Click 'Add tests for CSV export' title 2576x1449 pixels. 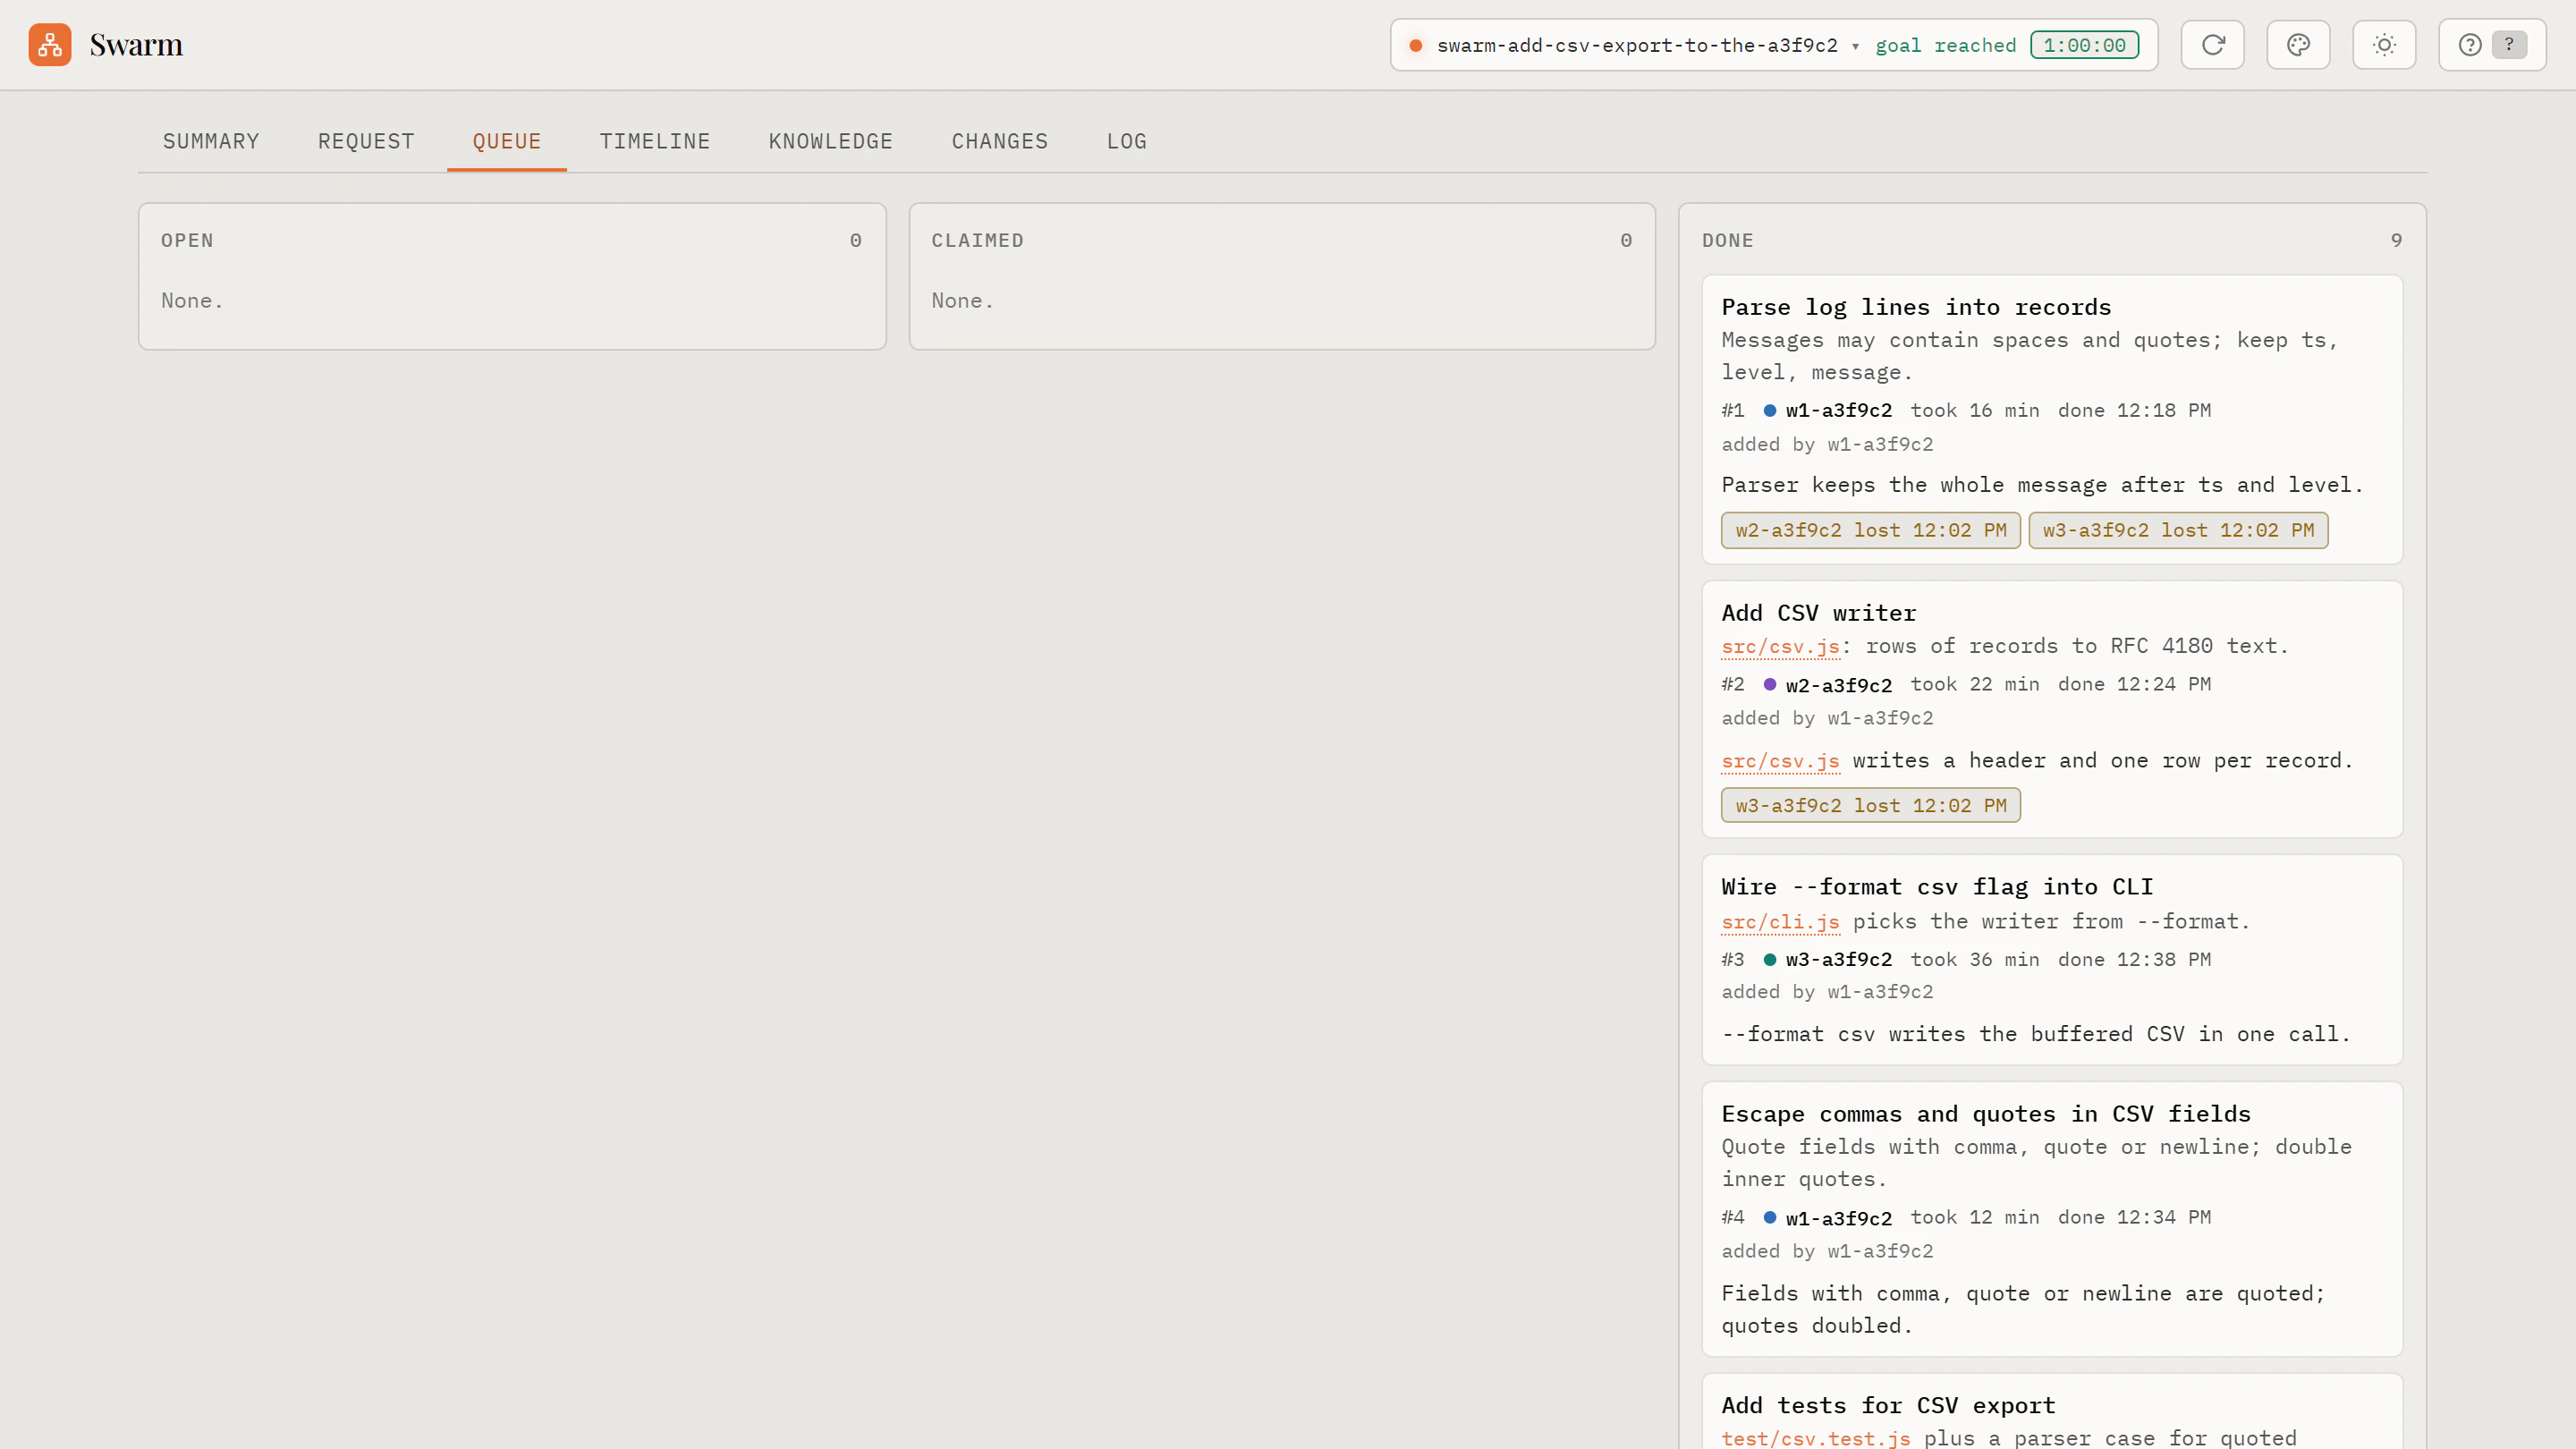[x=1888, y=1405]
